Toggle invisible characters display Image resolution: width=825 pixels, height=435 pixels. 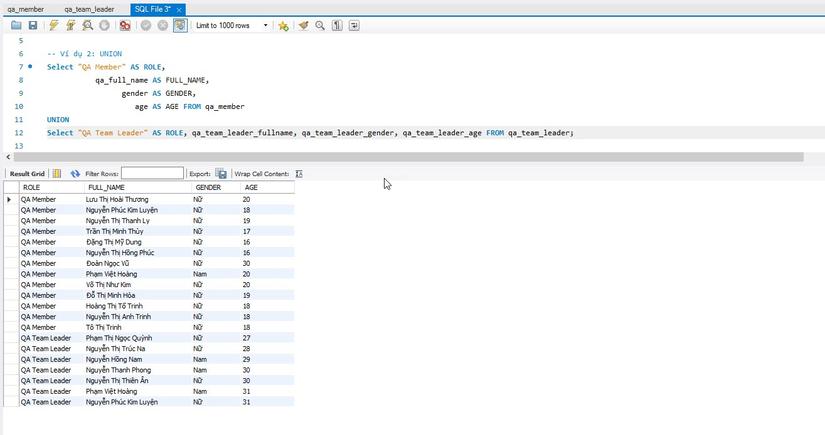click(339, 25)
